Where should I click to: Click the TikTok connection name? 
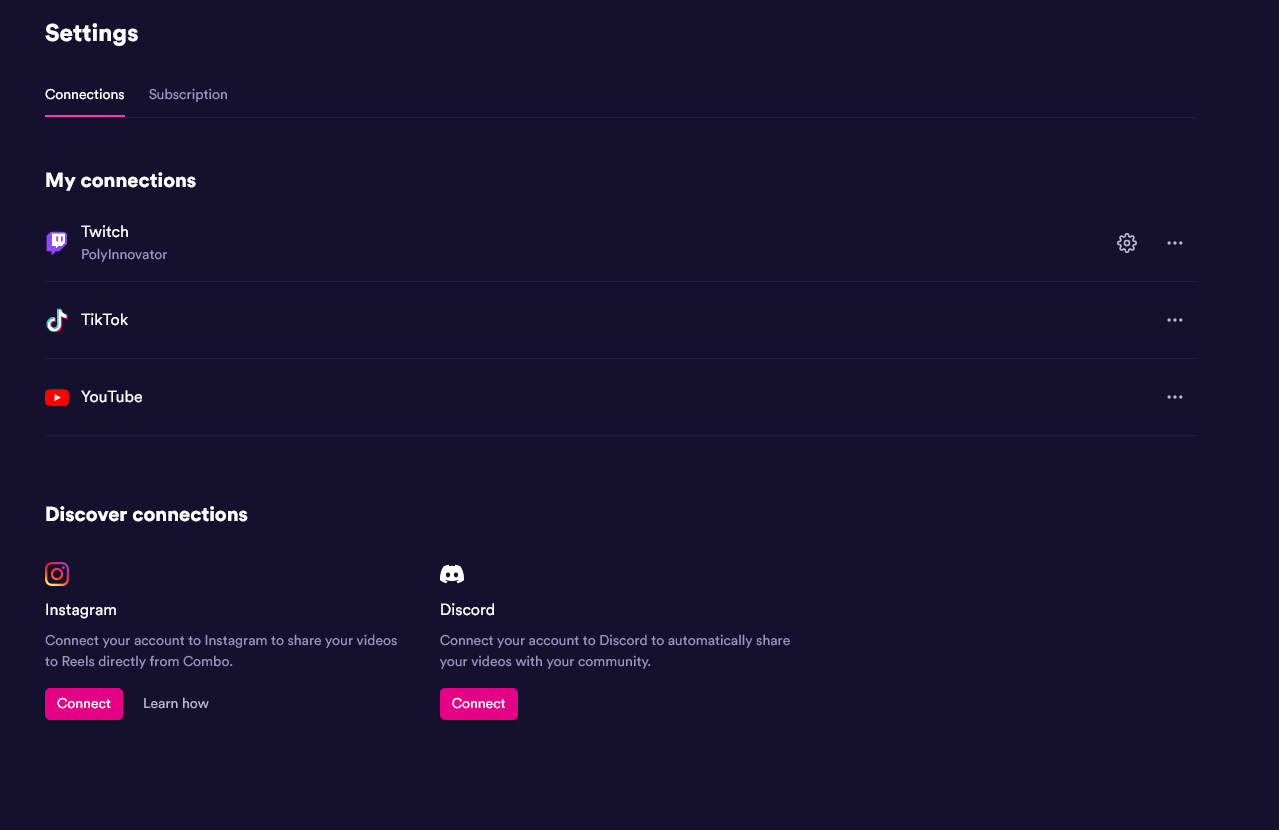105,320
